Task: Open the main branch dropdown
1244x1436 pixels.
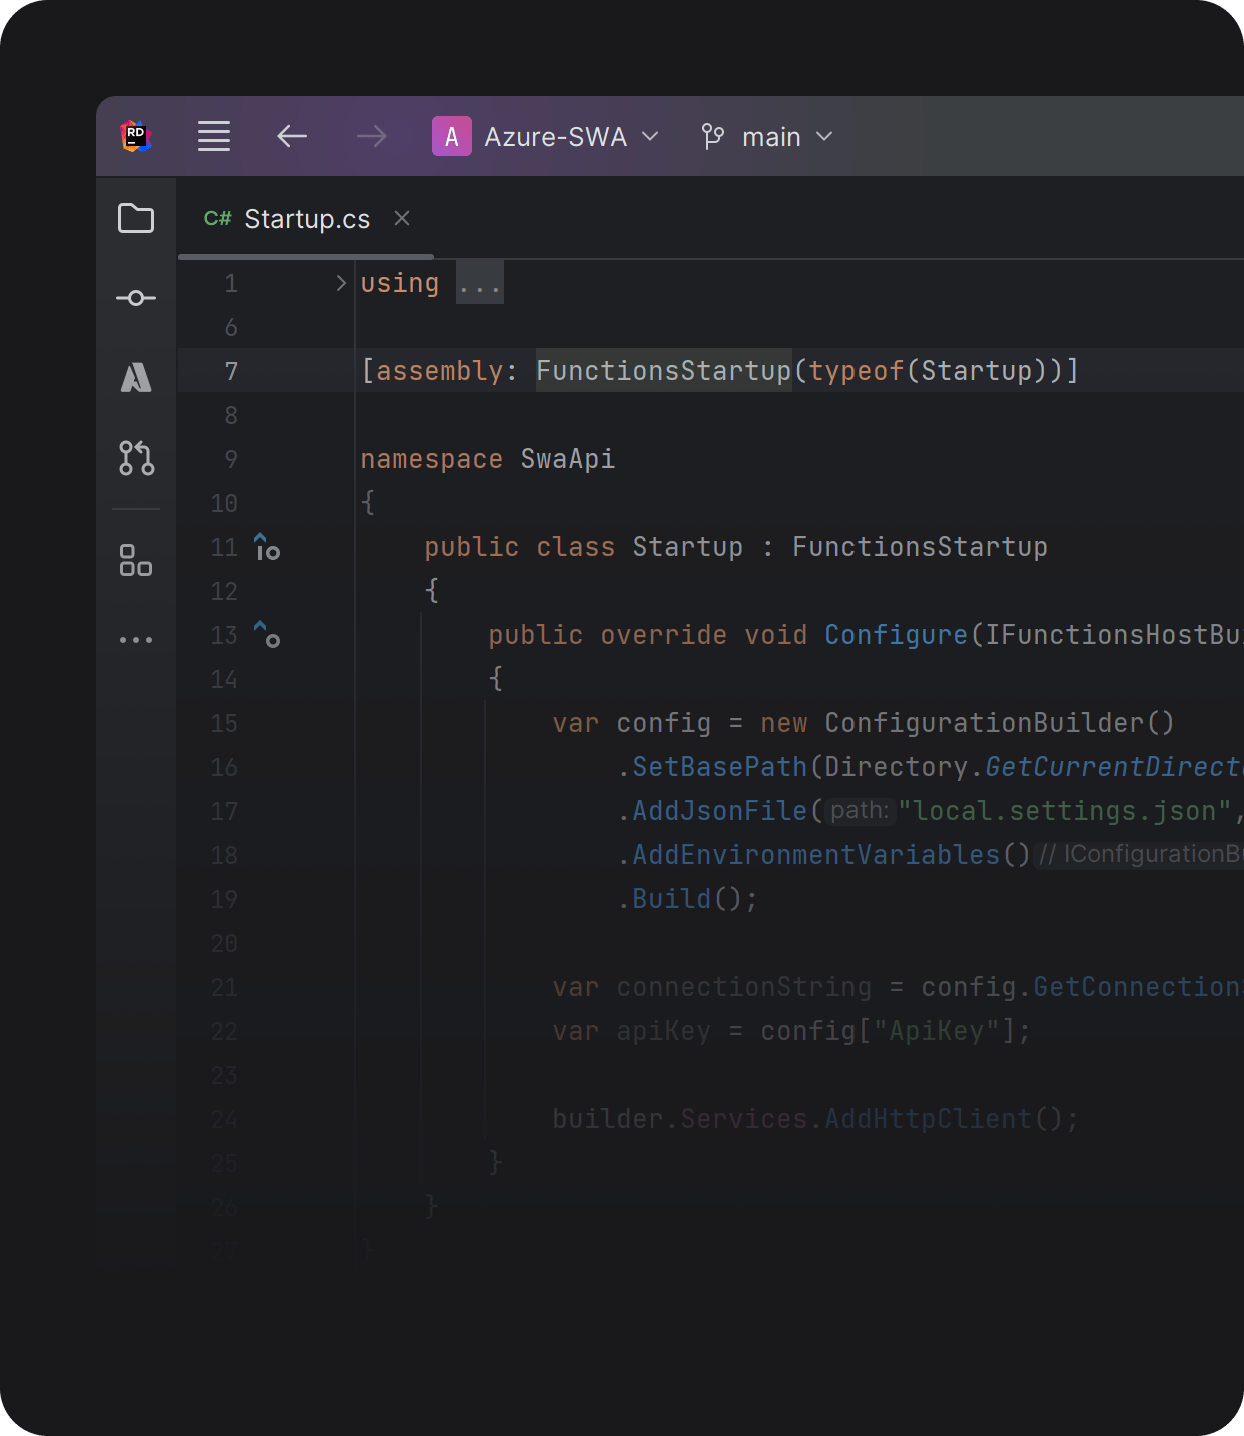Action: (x=768, y=136)
